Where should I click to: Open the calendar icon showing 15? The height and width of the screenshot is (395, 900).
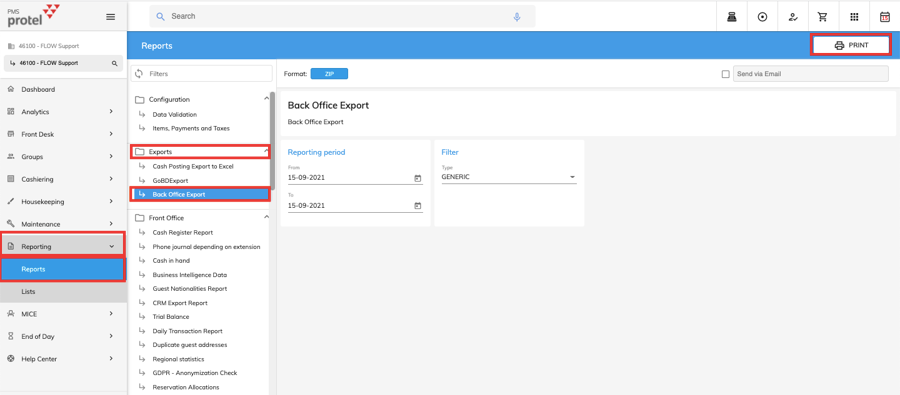click(885, 17)
